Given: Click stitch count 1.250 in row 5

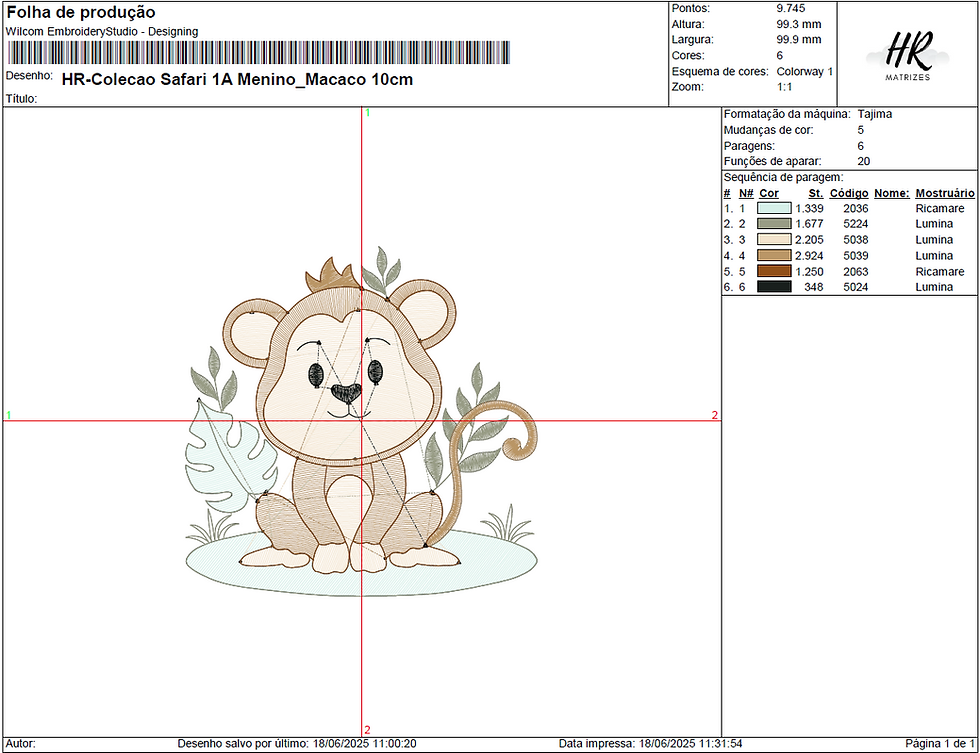Looking at the screenshot, I should 809,271.
